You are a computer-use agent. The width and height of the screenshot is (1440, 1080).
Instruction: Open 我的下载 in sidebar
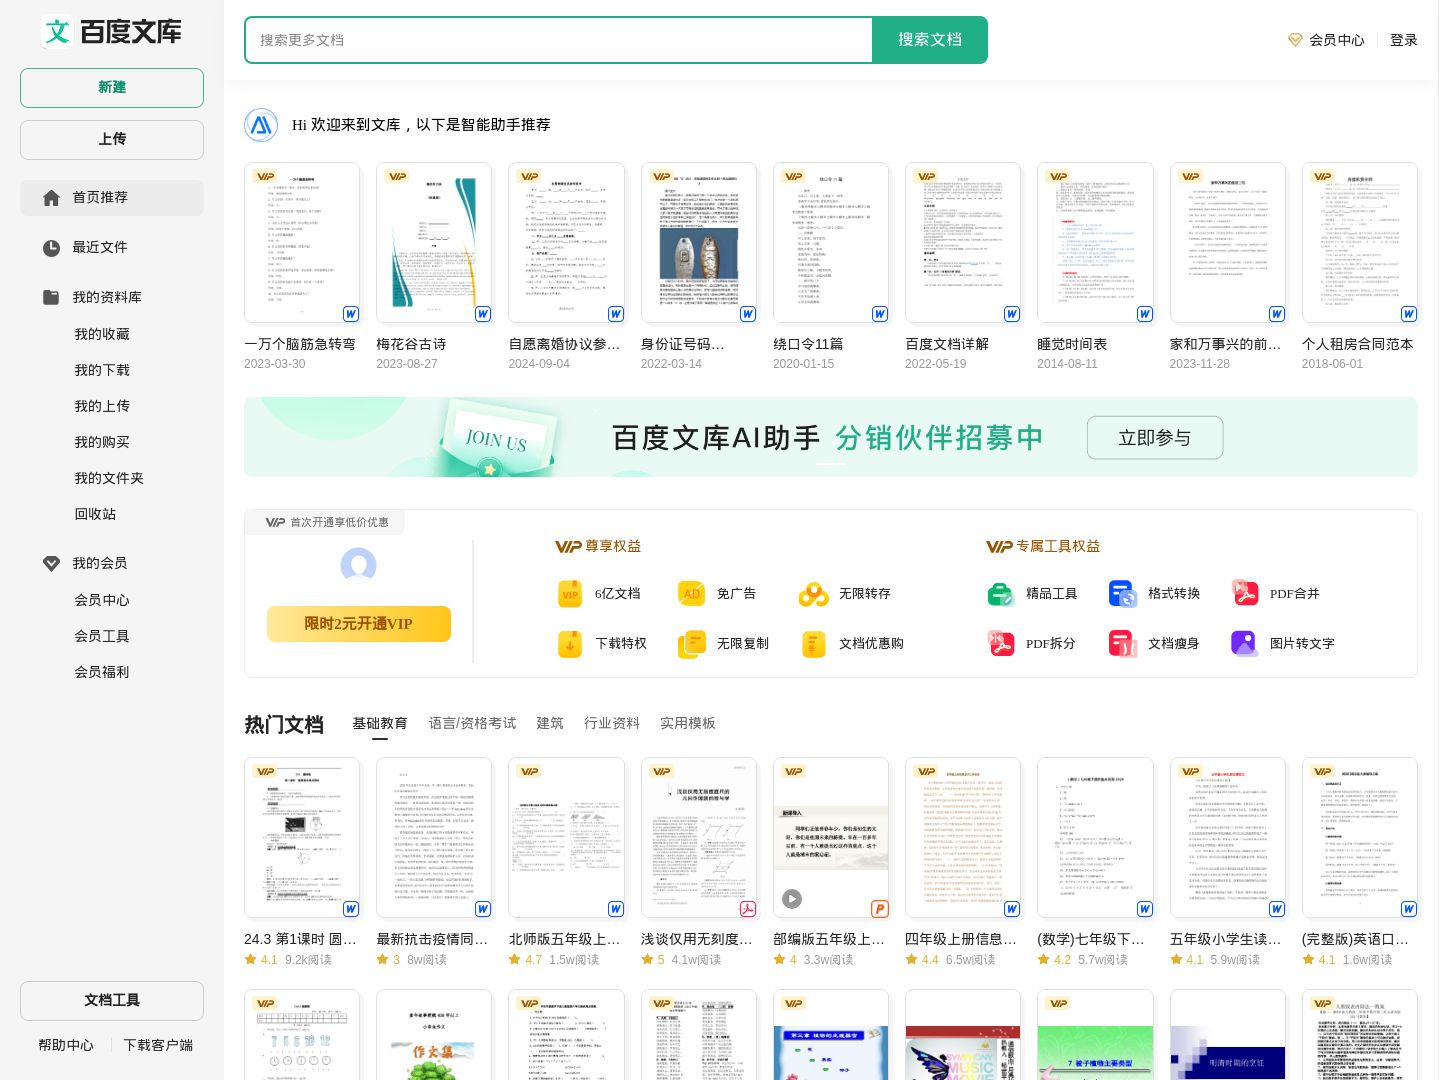click(x=102, y=371)
